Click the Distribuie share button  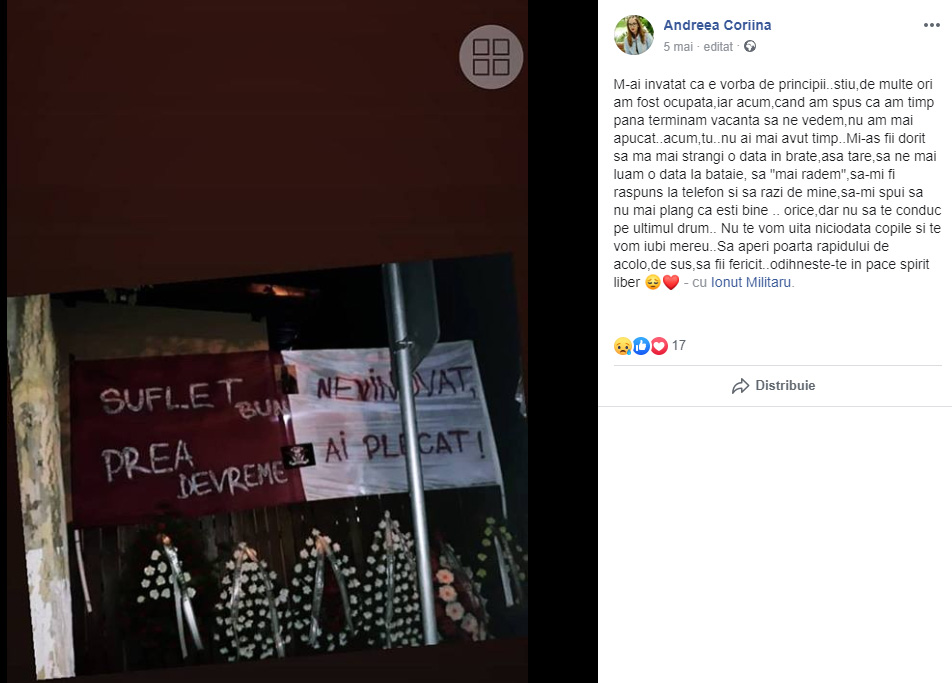[x=774, y=386]
